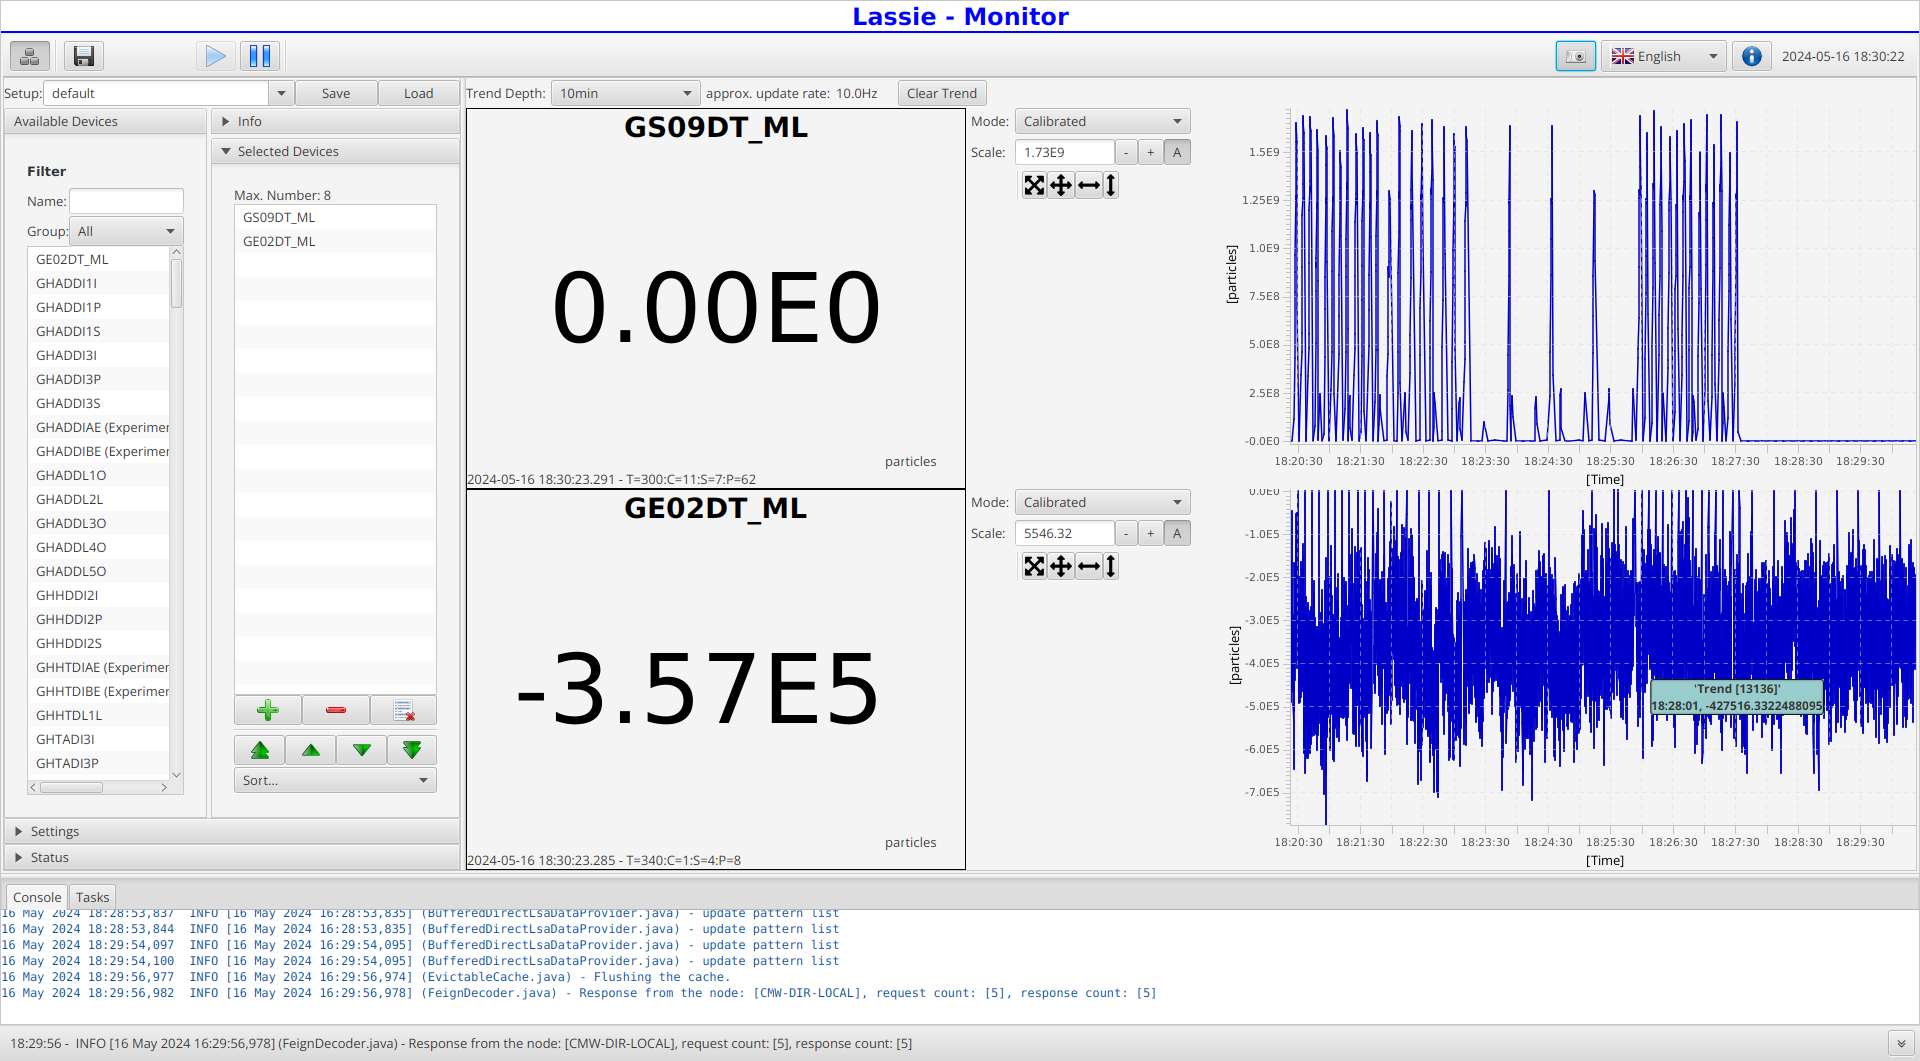This screenshot has width=1920, height=1061.
Task: Select GE02DT_ML in the Selected Devices list
Action: [335, 241]
